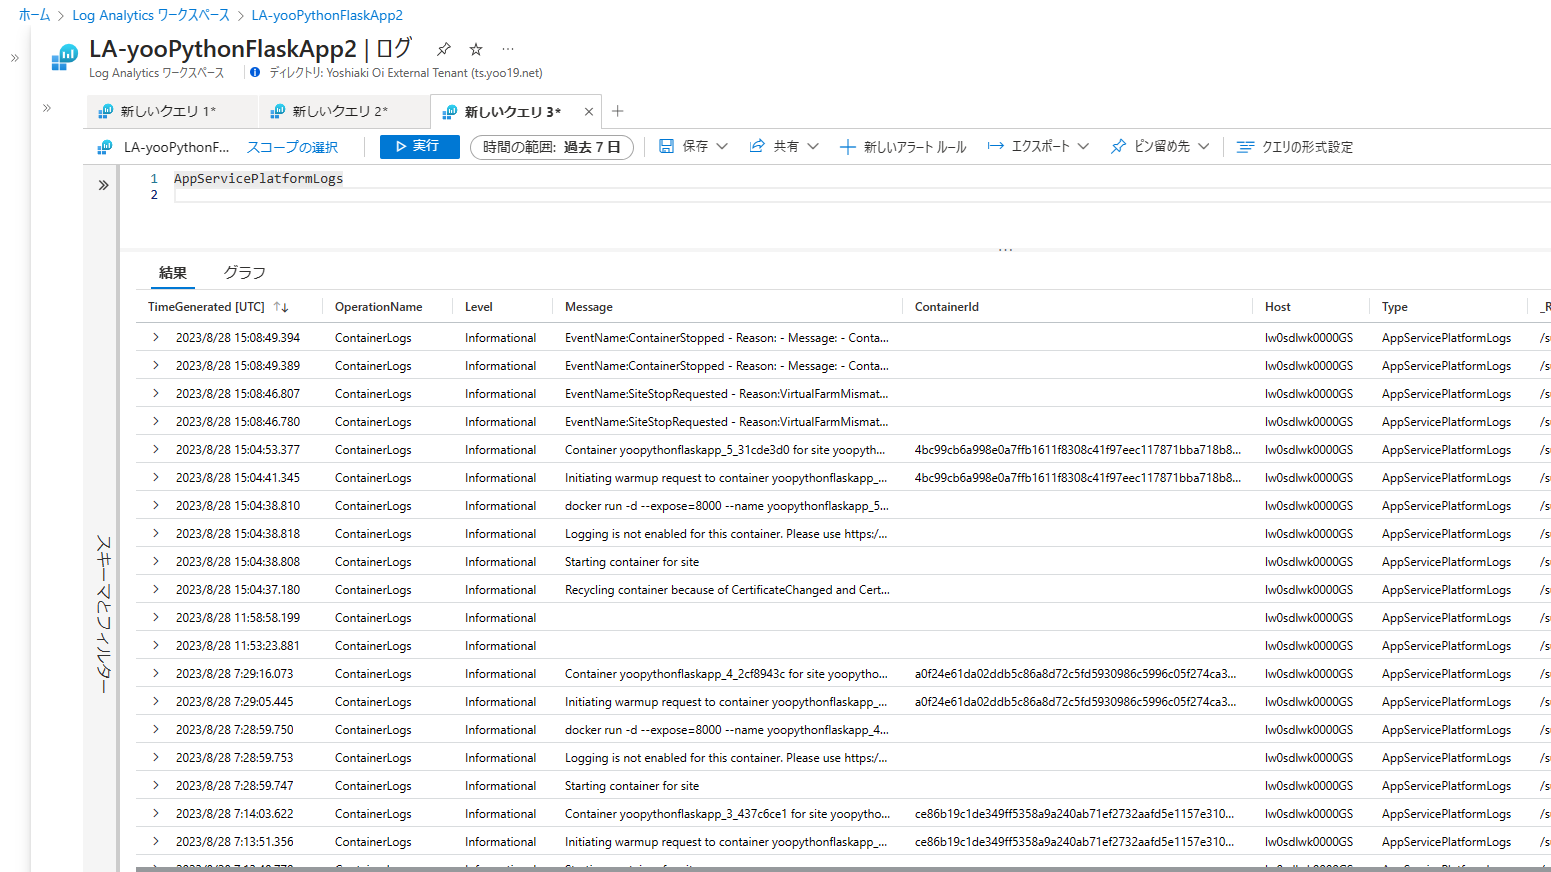Click the Log Analytics workspace icon beside the title
The width and height of the screenshot is (1551, 872).
click(63, 57)
